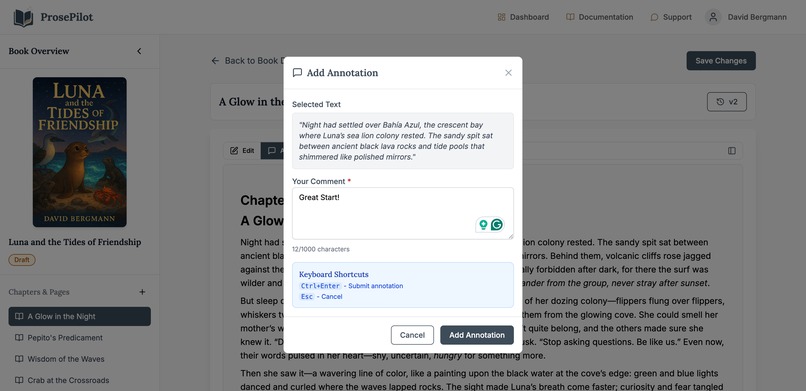This screenshot has height=391, width=806.
Task: Click the ProsePilot book logo icon
Action: (23, 17)
